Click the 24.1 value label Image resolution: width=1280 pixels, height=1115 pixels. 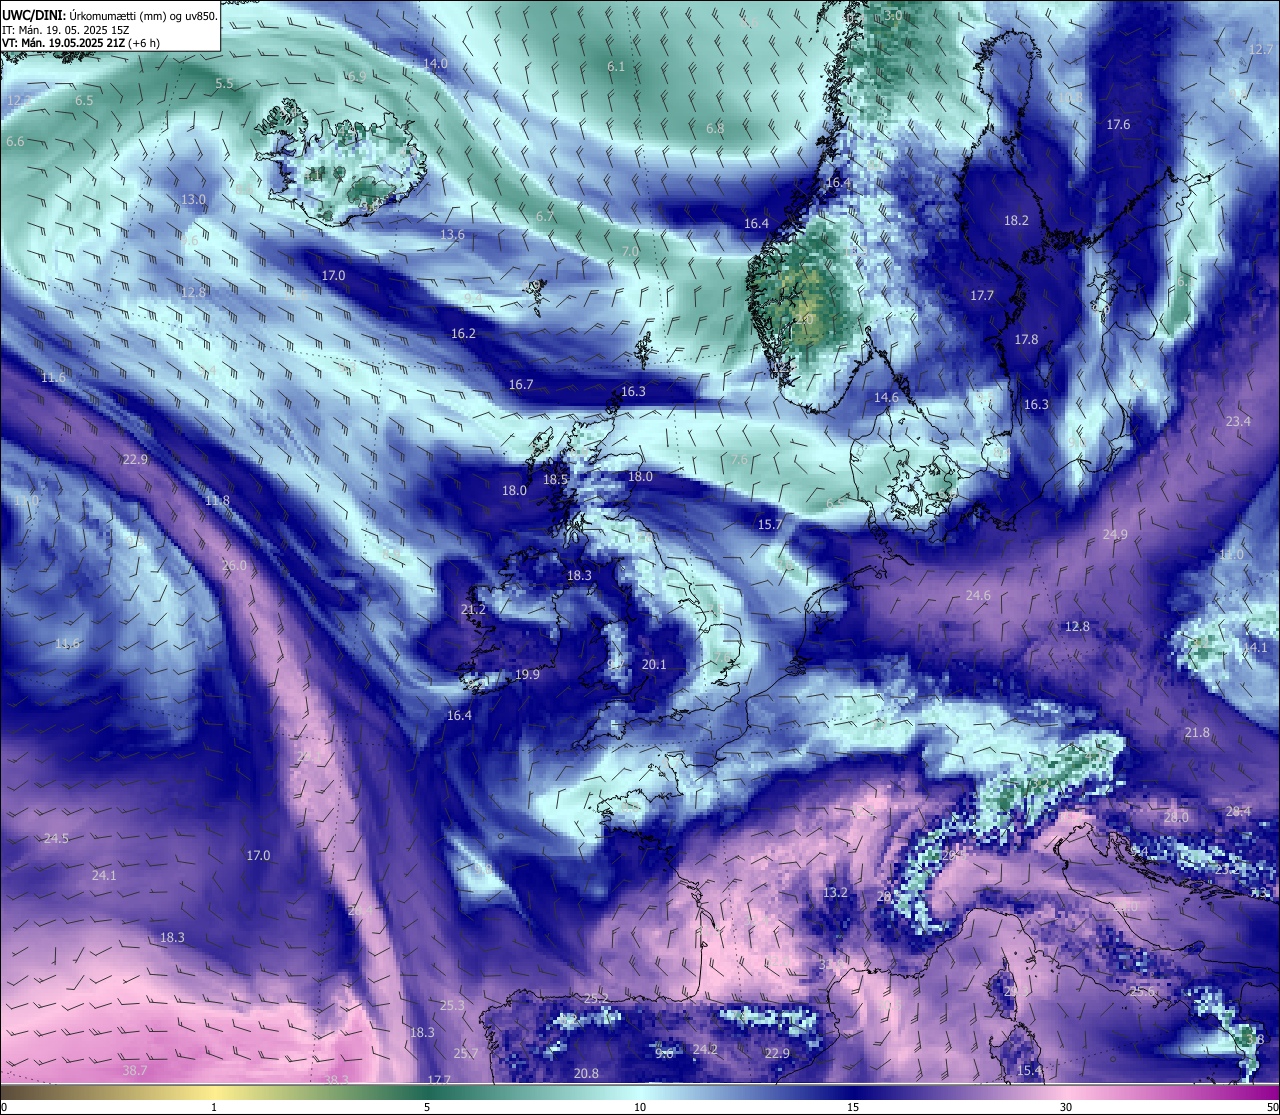(104, 875)
